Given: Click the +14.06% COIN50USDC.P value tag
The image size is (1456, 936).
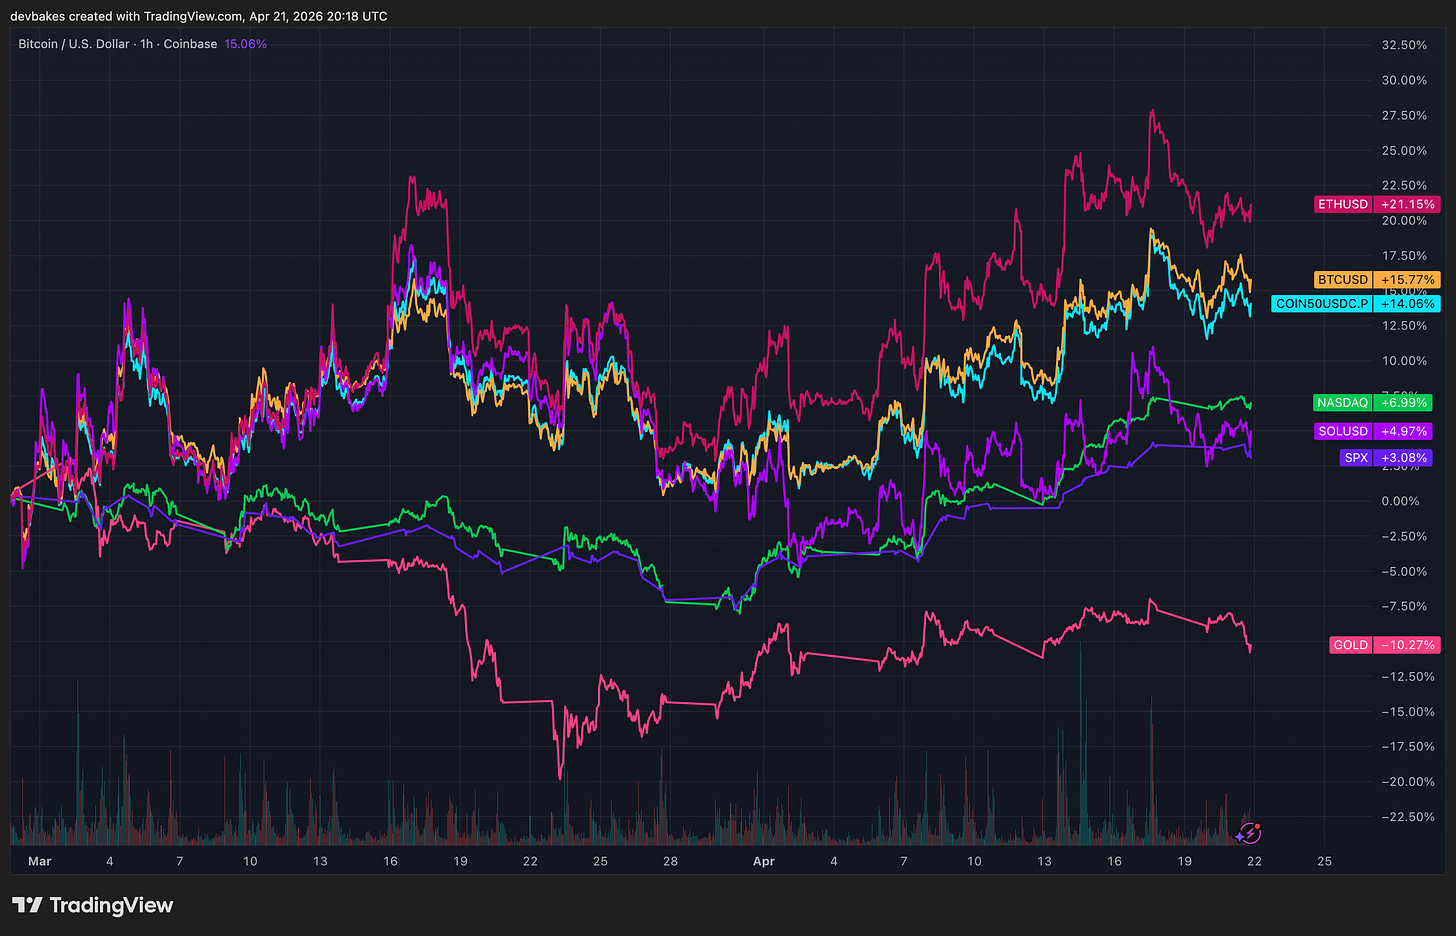Looking at the screenshot, I should click(1407, 304).
